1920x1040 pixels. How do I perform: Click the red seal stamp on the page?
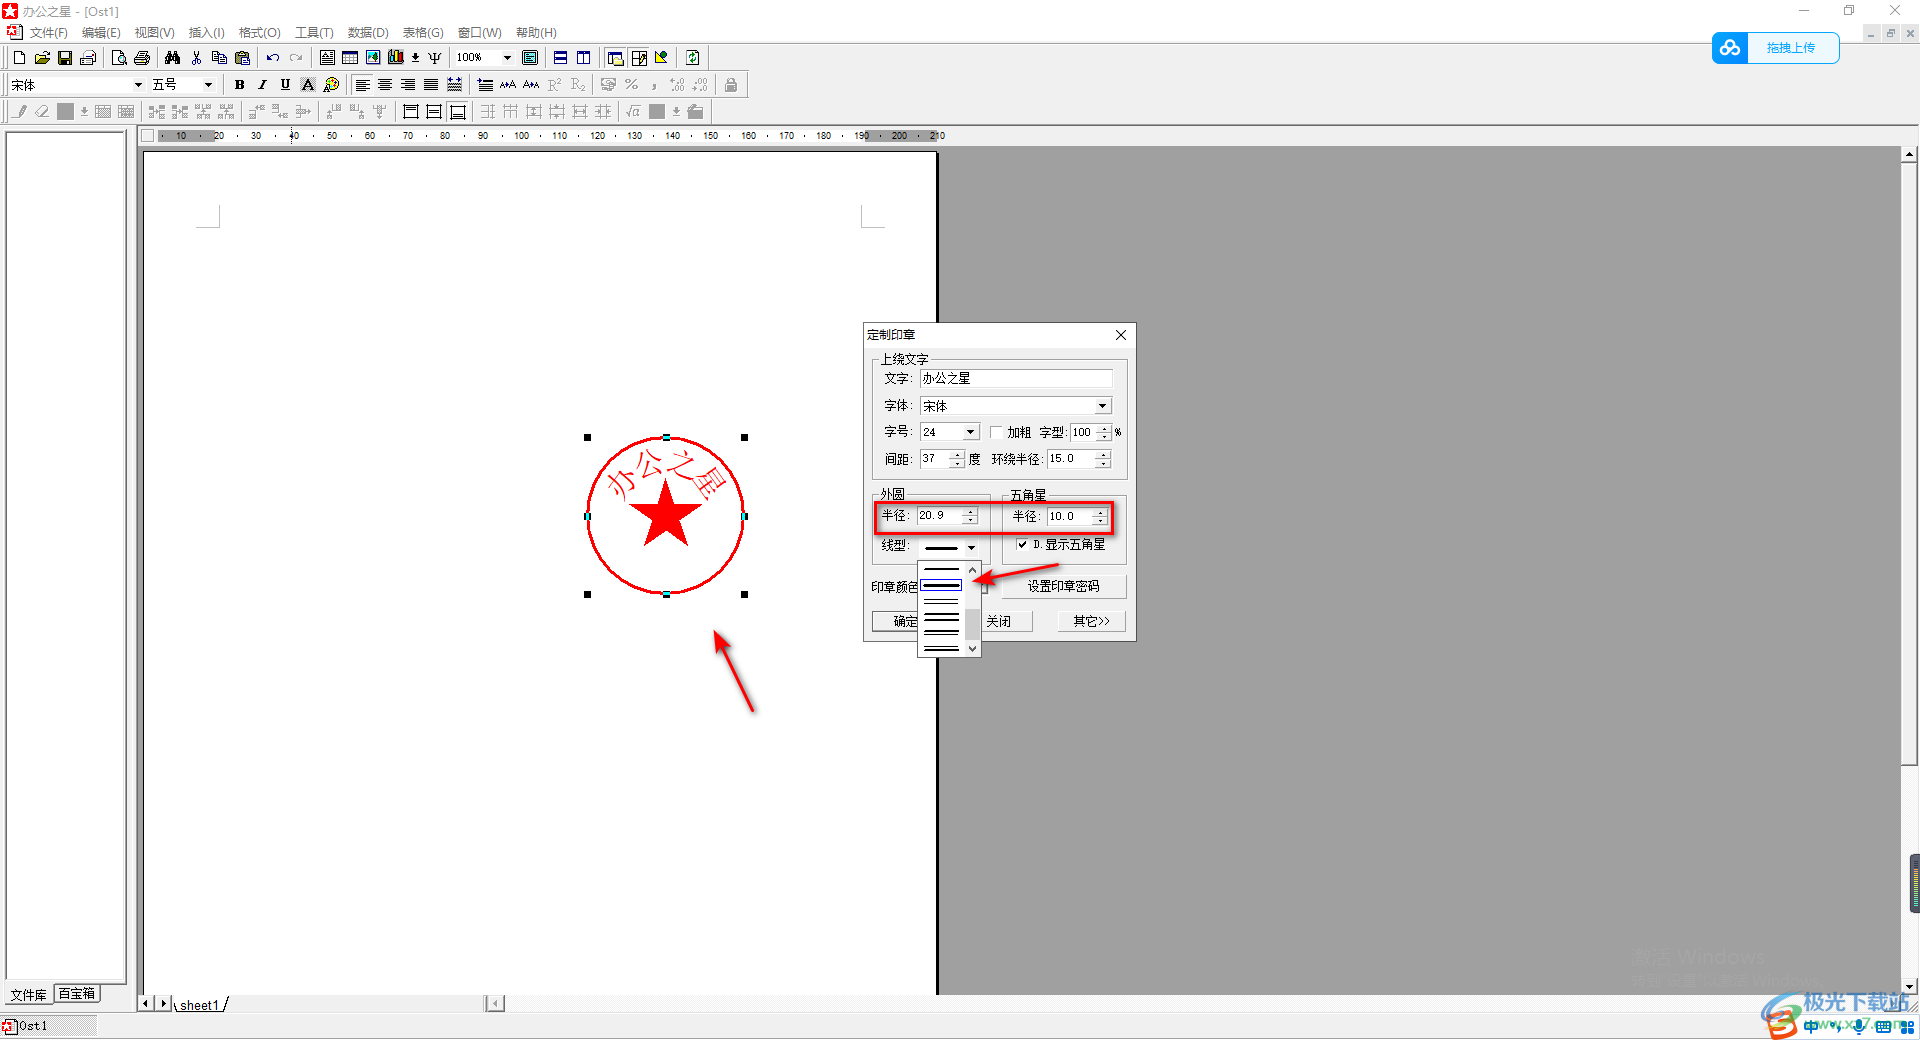click(x=665, y=516)
